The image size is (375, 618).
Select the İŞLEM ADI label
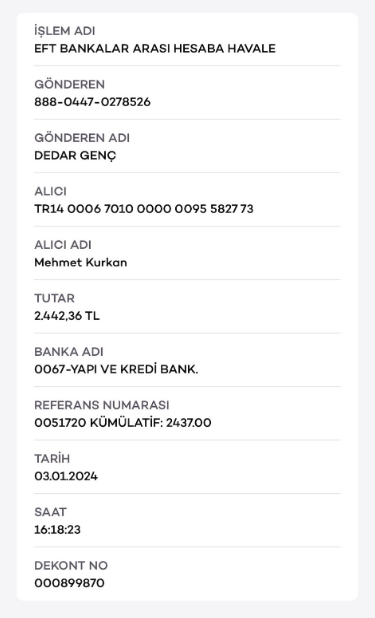65,31
